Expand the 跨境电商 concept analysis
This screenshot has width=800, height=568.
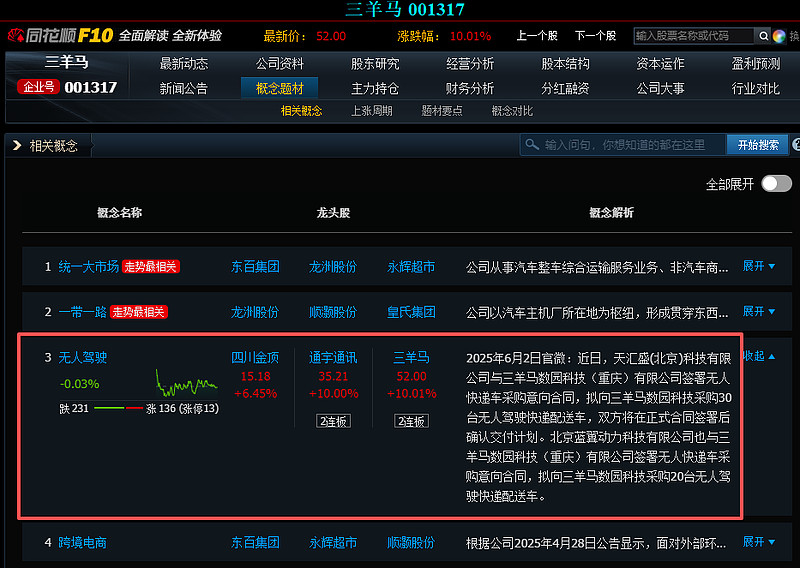coord(759,541)
